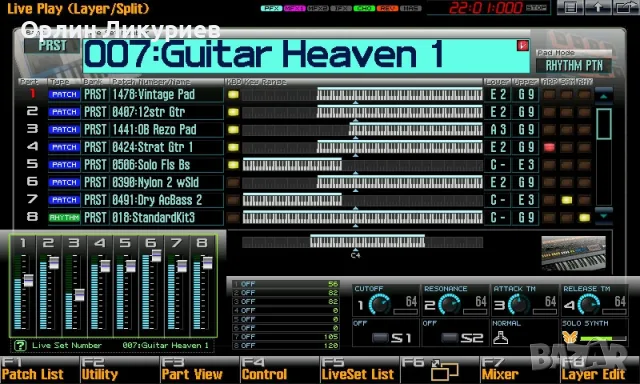Click the IFX effect indicator
The height and width of the screenshot is (384, 640).
(341, 8)
